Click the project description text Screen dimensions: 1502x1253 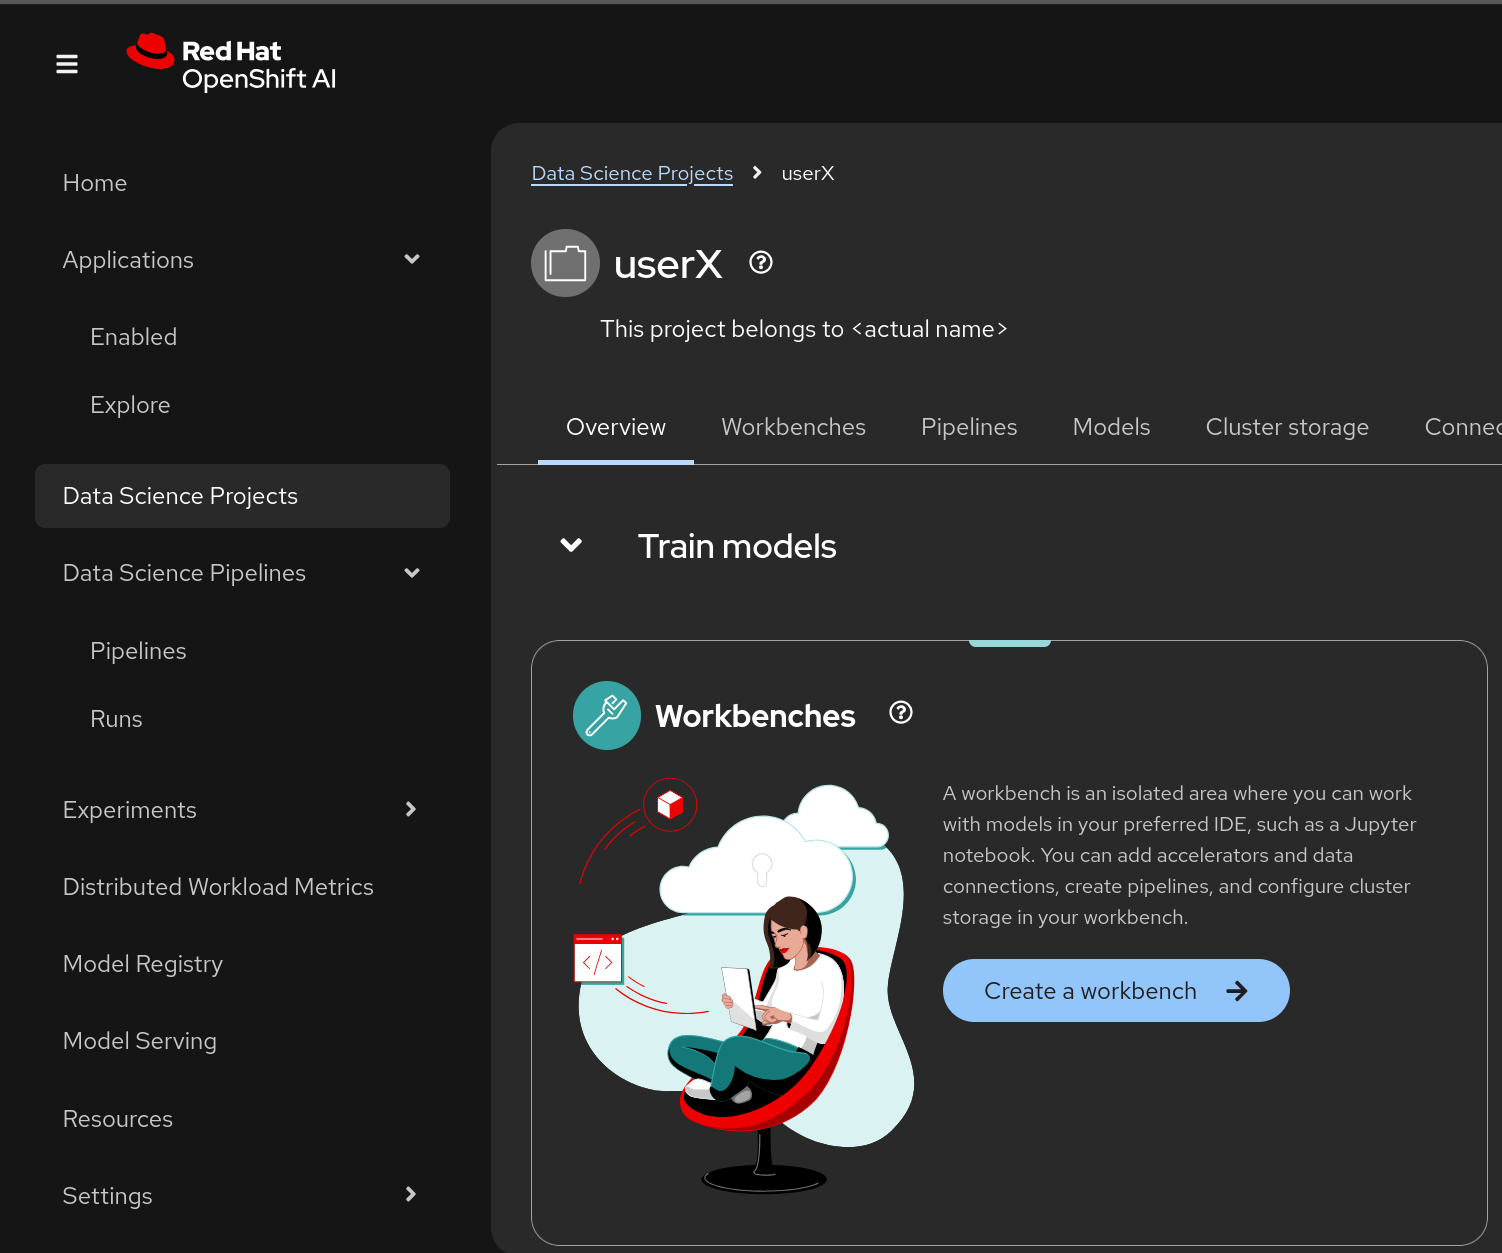[803, 329]
